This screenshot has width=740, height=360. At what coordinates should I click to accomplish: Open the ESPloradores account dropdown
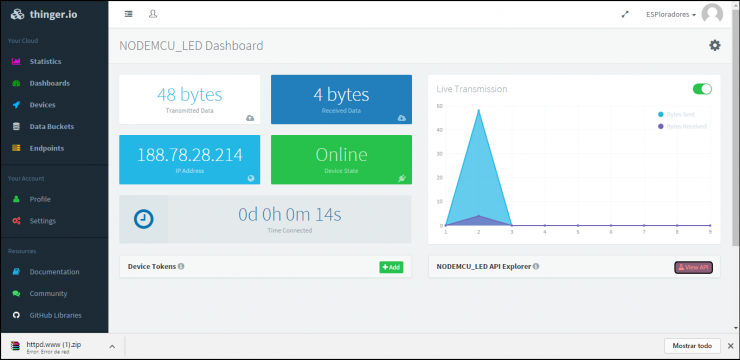click(x=671, y=15)
